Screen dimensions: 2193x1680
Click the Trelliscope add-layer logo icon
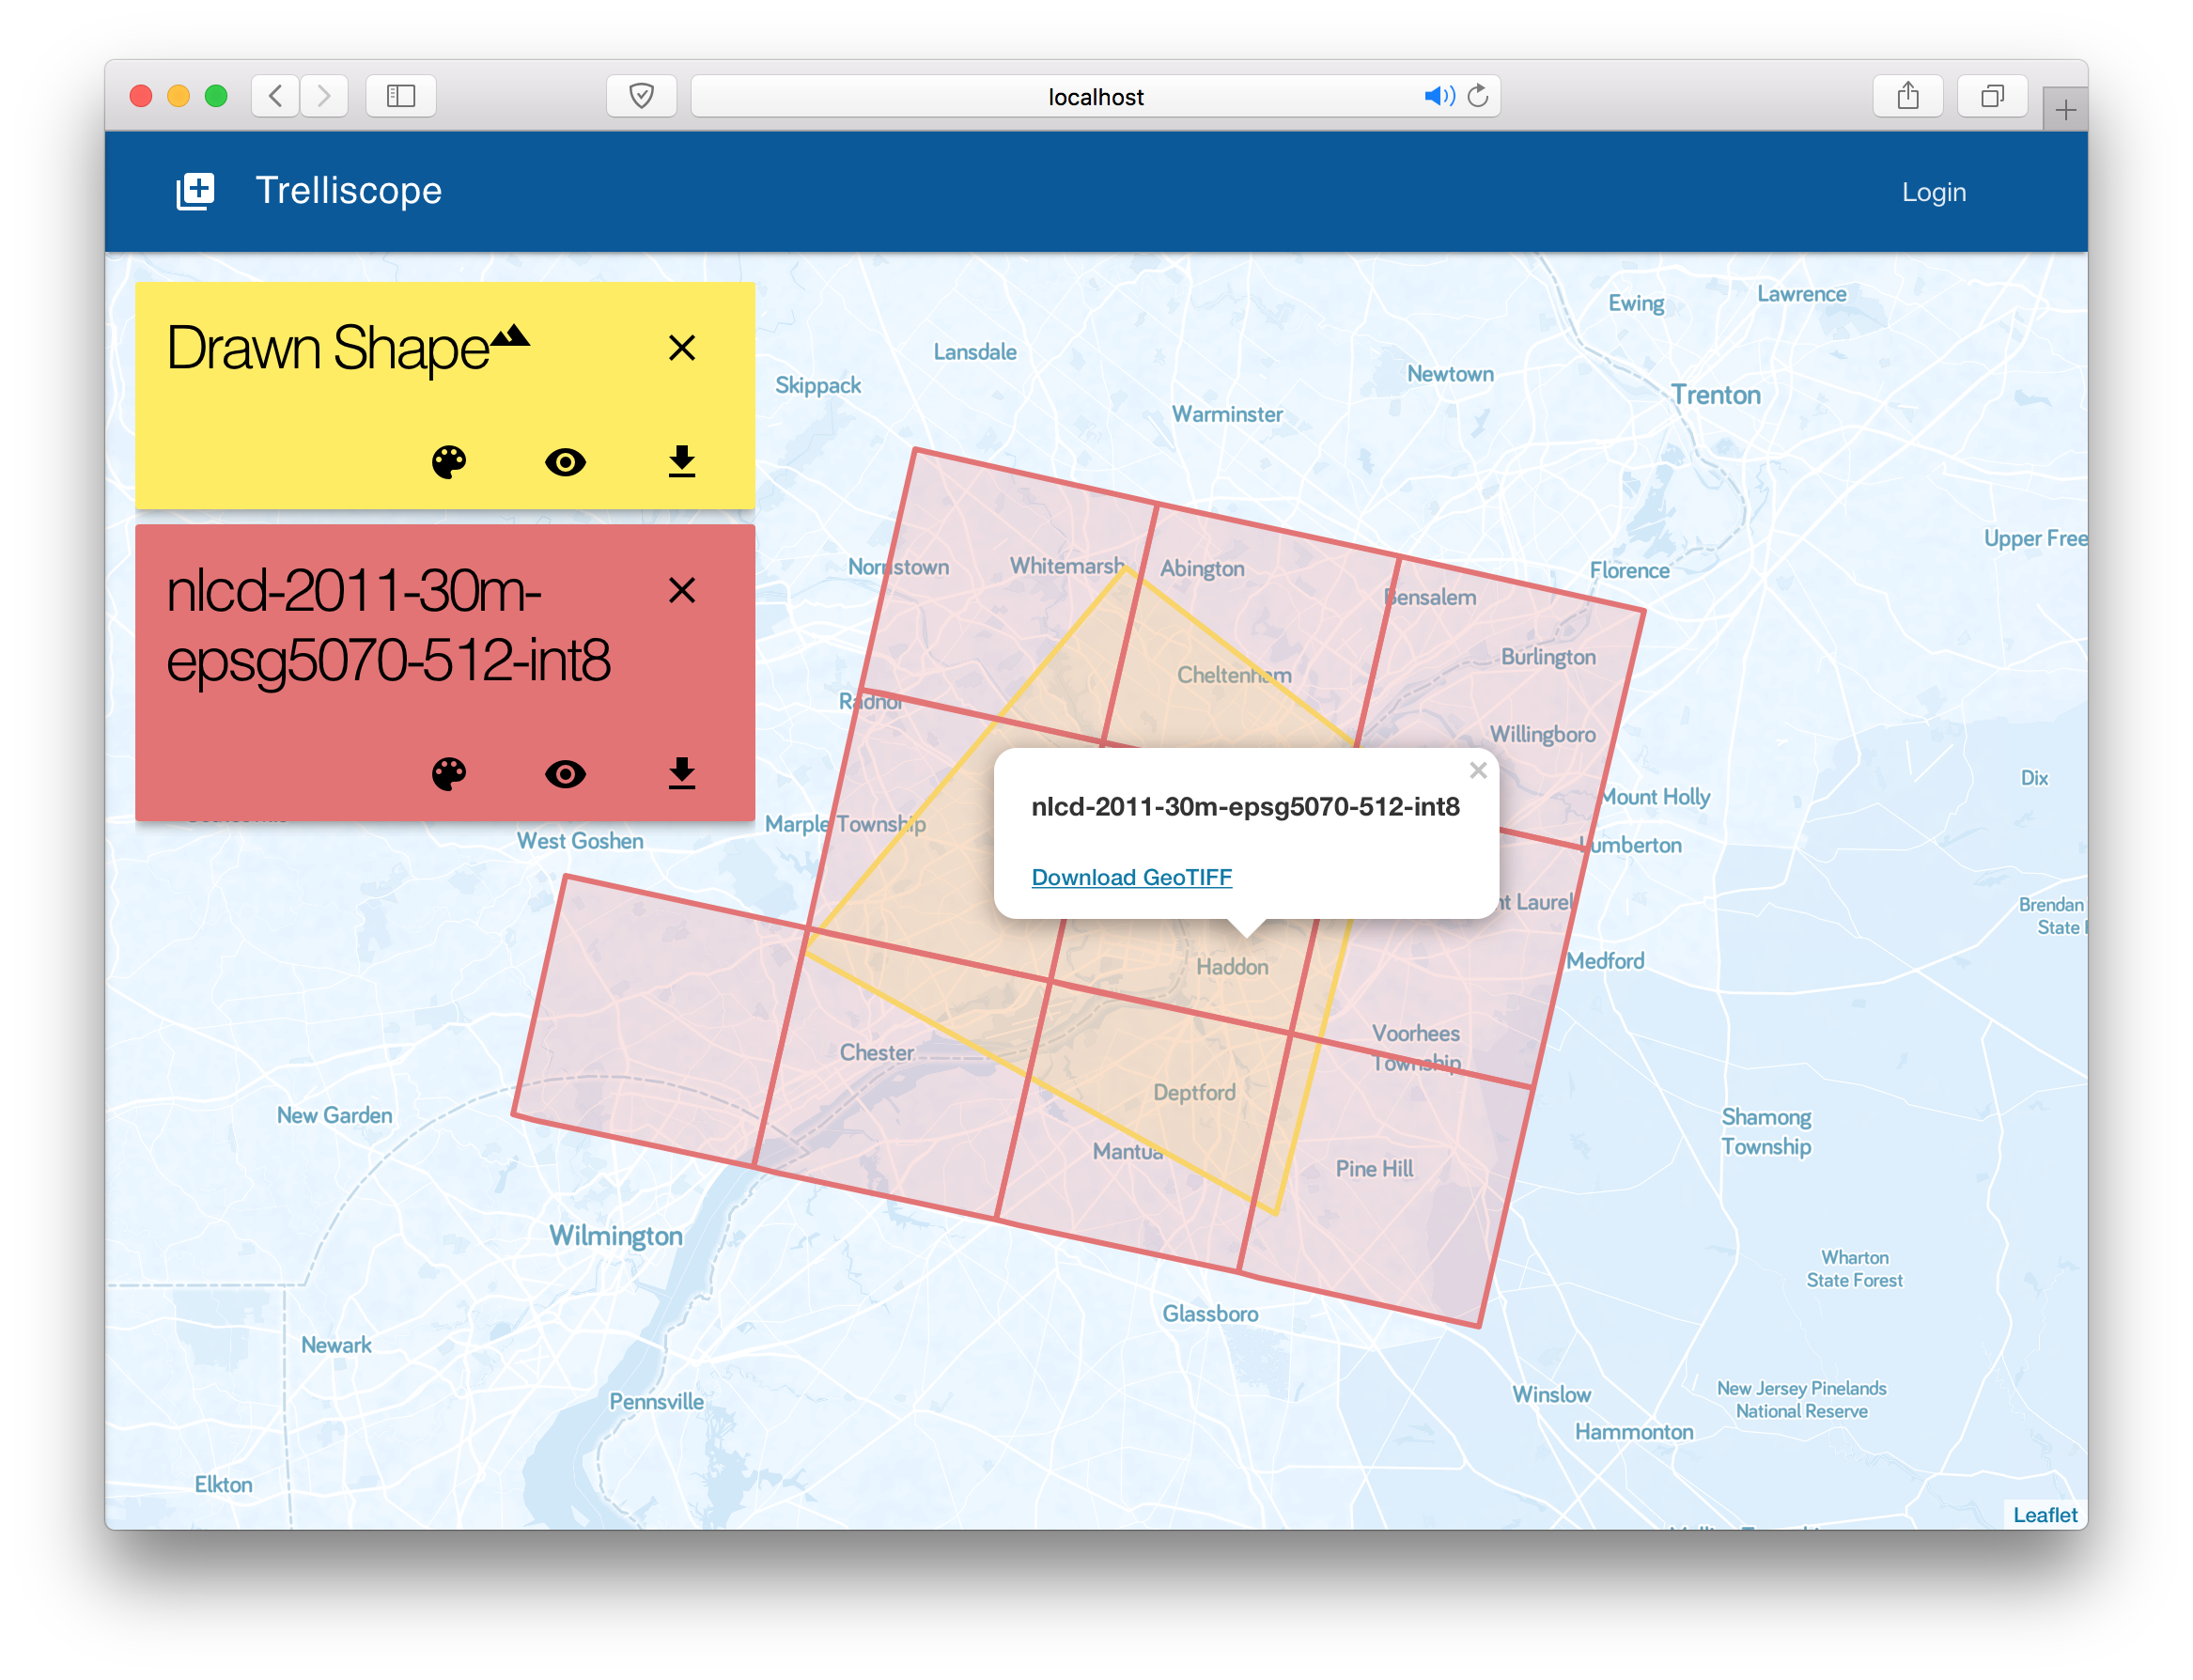196,191
